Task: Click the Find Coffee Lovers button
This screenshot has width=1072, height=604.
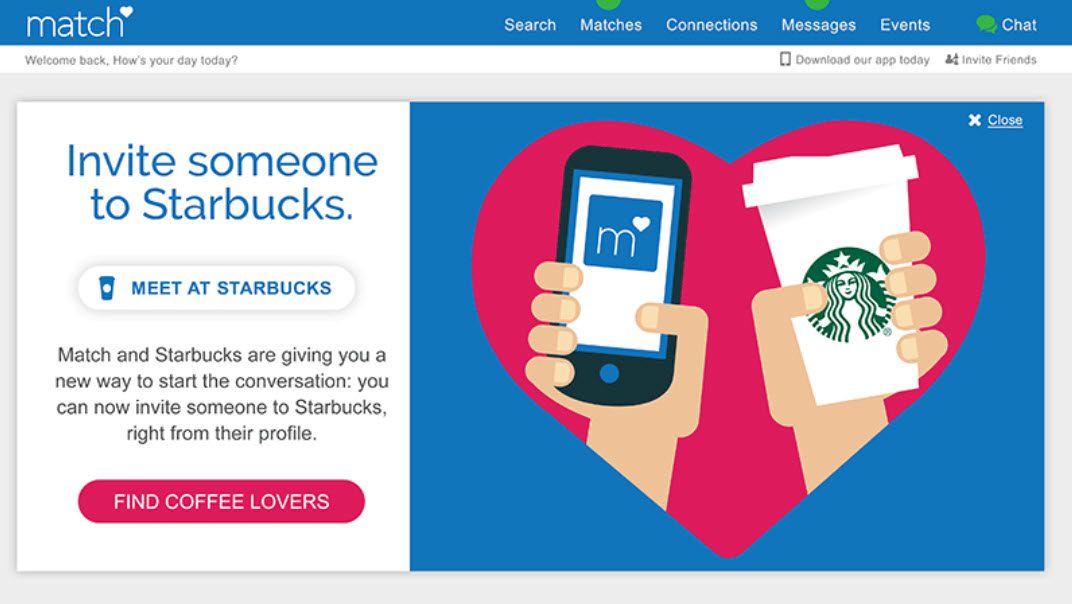Action: coord(222,501)
